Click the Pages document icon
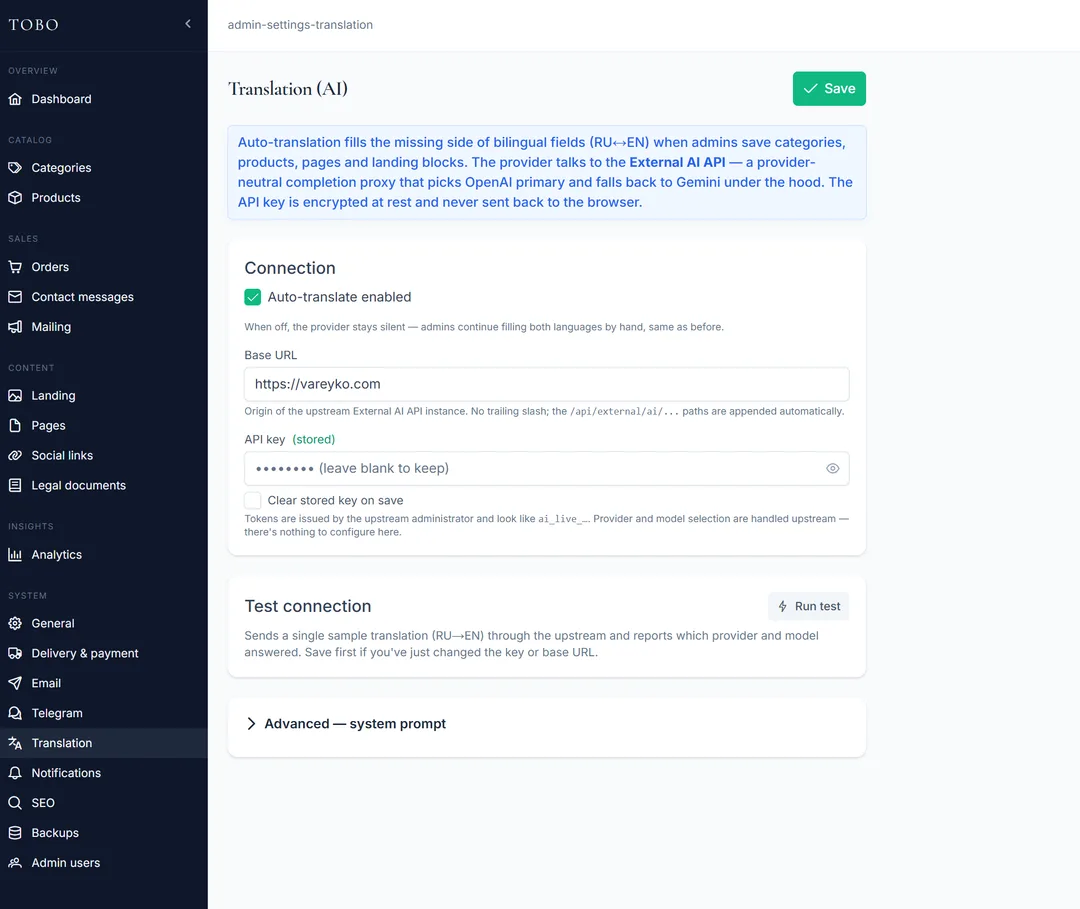 (x=15, y=426)
